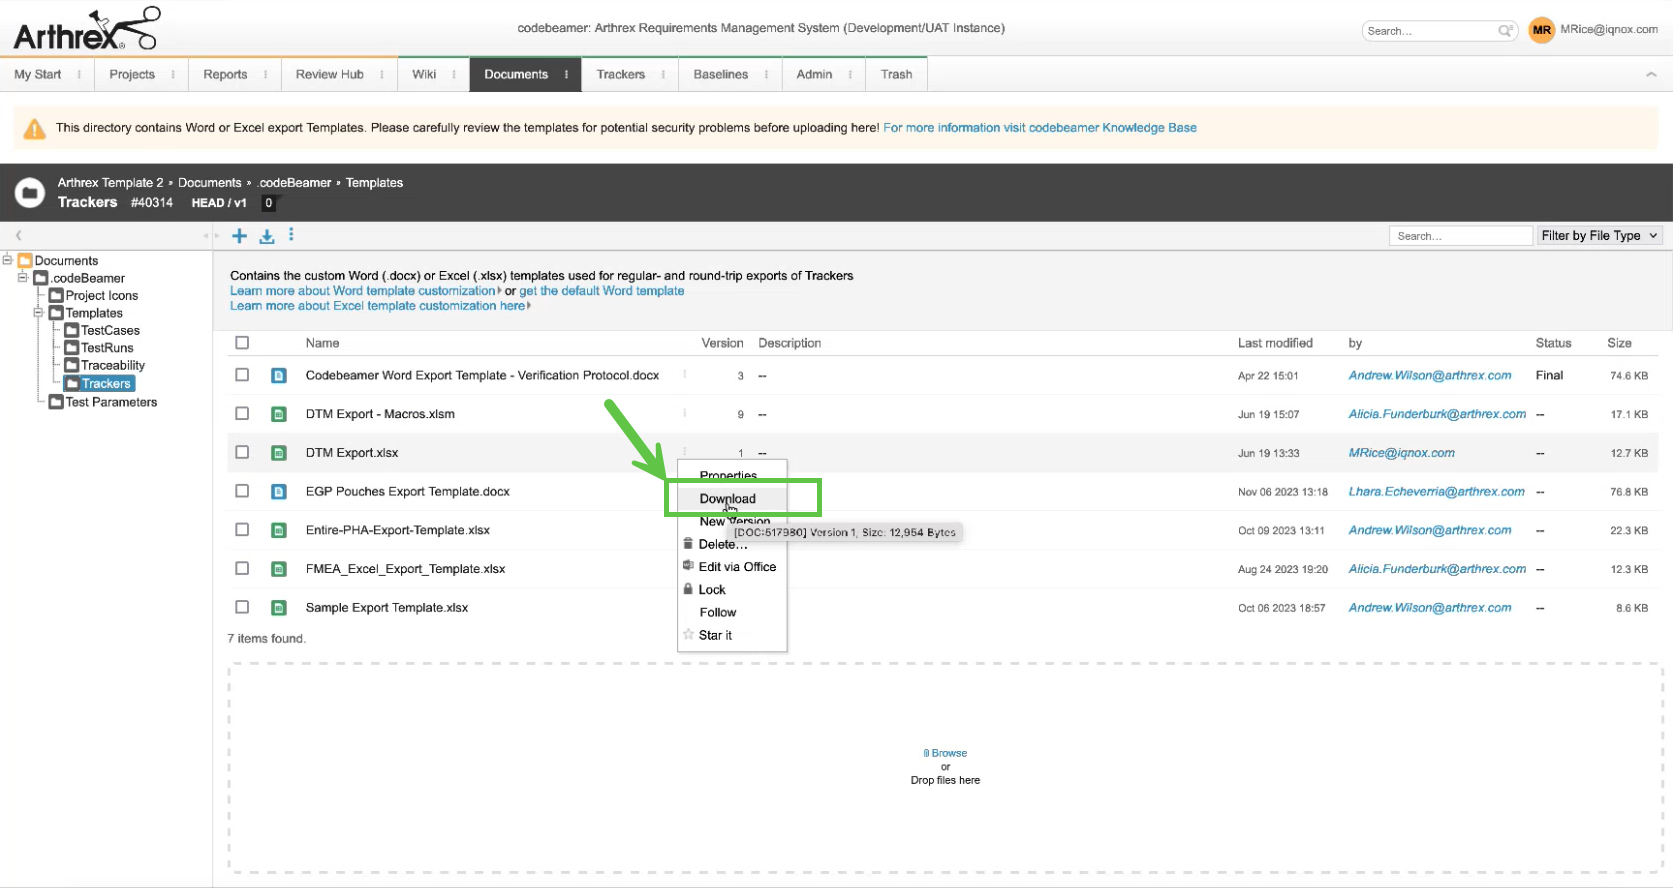This screenshot has height=888, width=1673.
Task: Check the box for DTM Export.xlsx
Action: [x=242, y=453]
